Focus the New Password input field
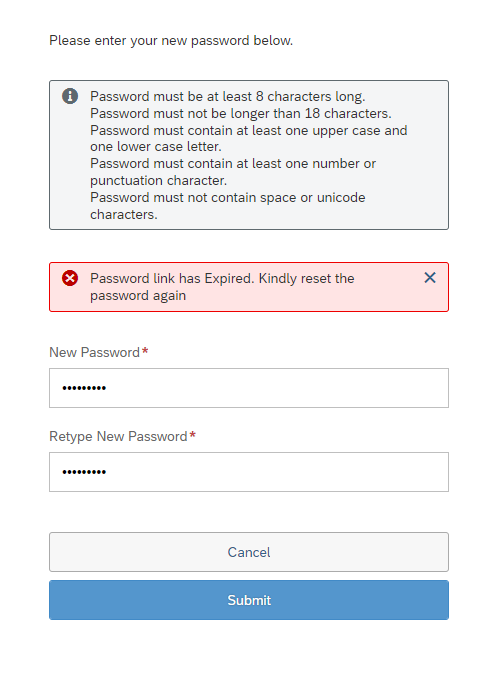Screen dimensions: 501x697 coord(249,388)
